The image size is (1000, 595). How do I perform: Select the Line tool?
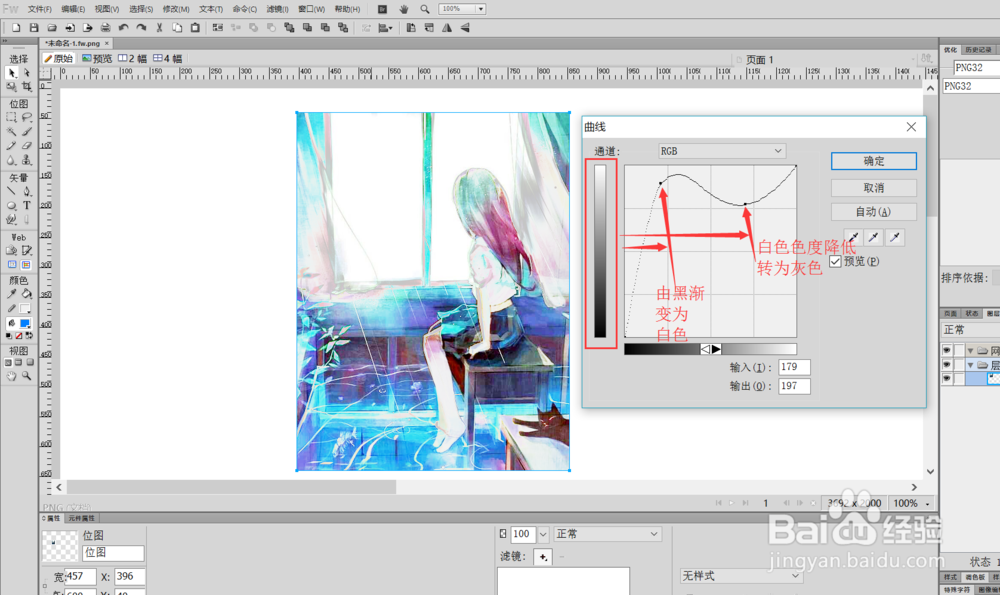[x=11, y=191]
